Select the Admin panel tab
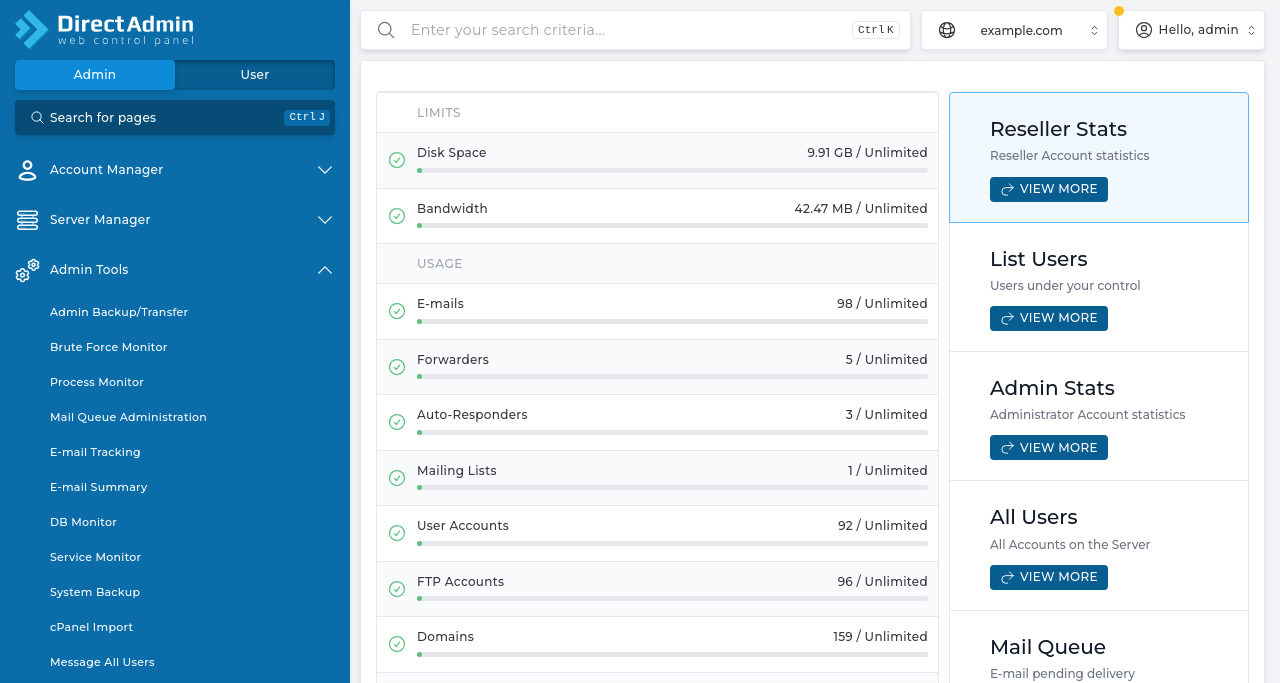The width and height of the screenshot is (1280, 683). tap(94, 74)
